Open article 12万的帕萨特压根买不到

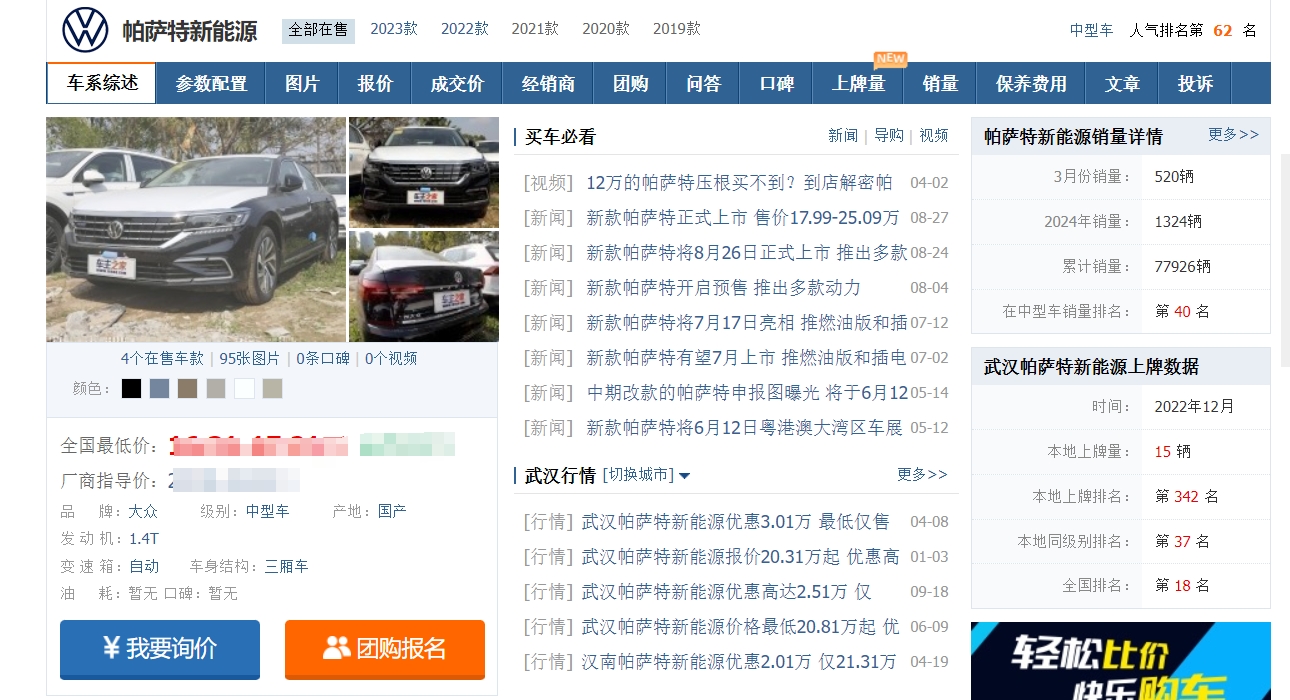[x=739, y=182]
